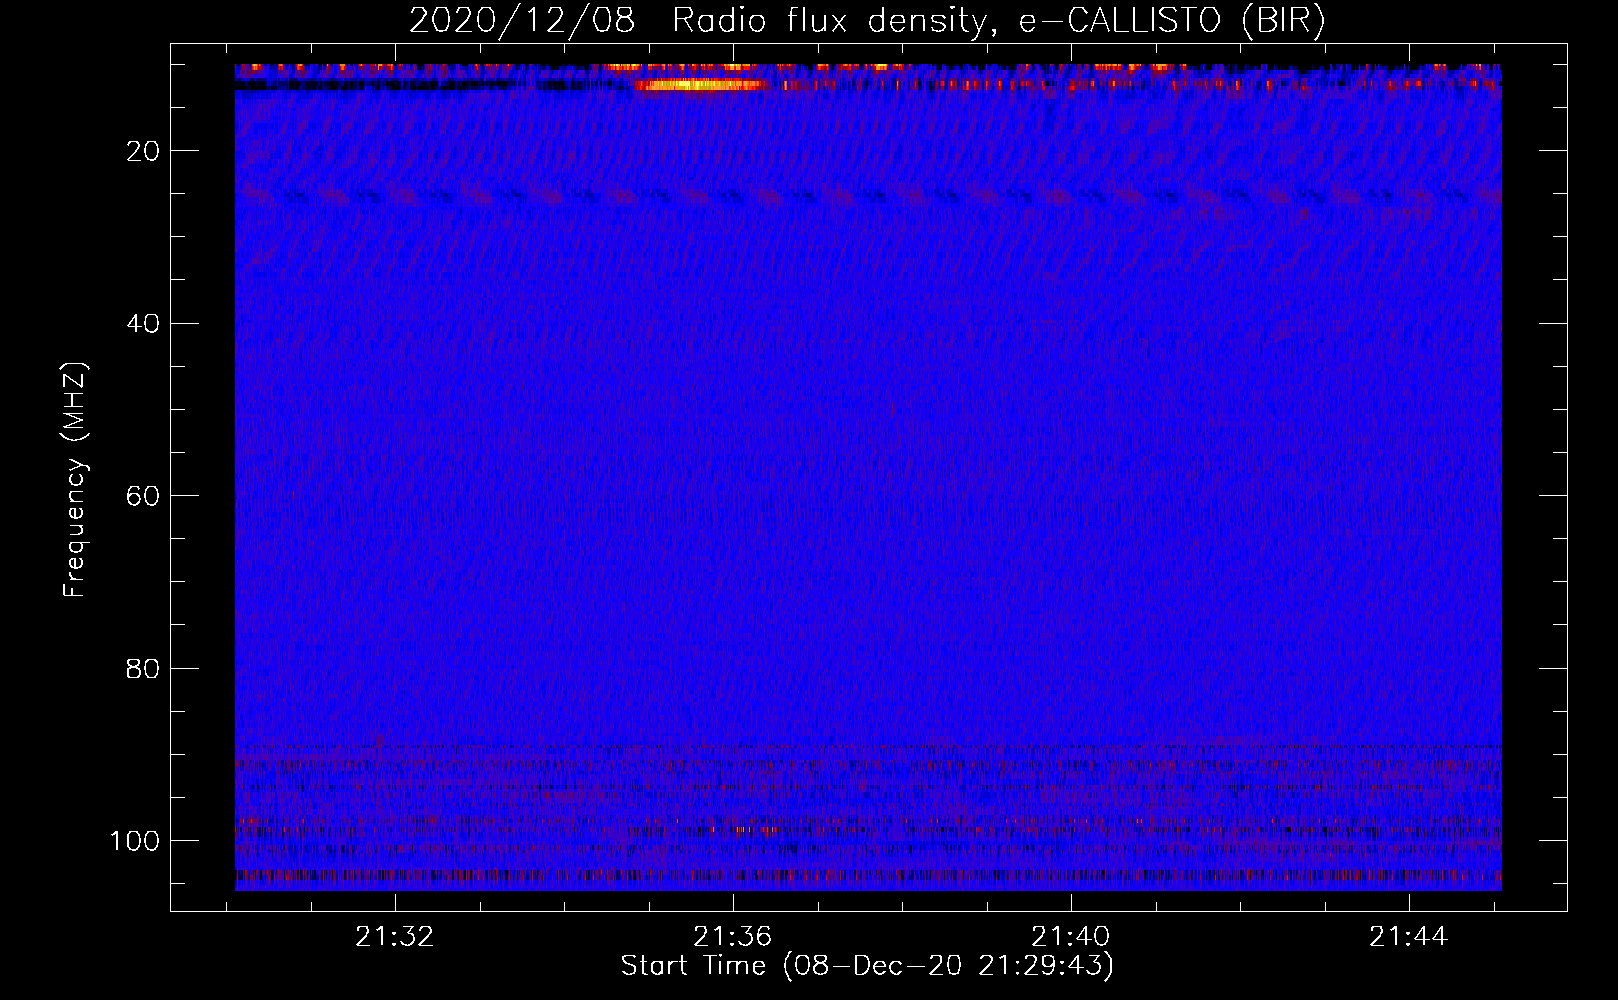Click the 100 MHz frequency tick label

(x=135, y=841)
